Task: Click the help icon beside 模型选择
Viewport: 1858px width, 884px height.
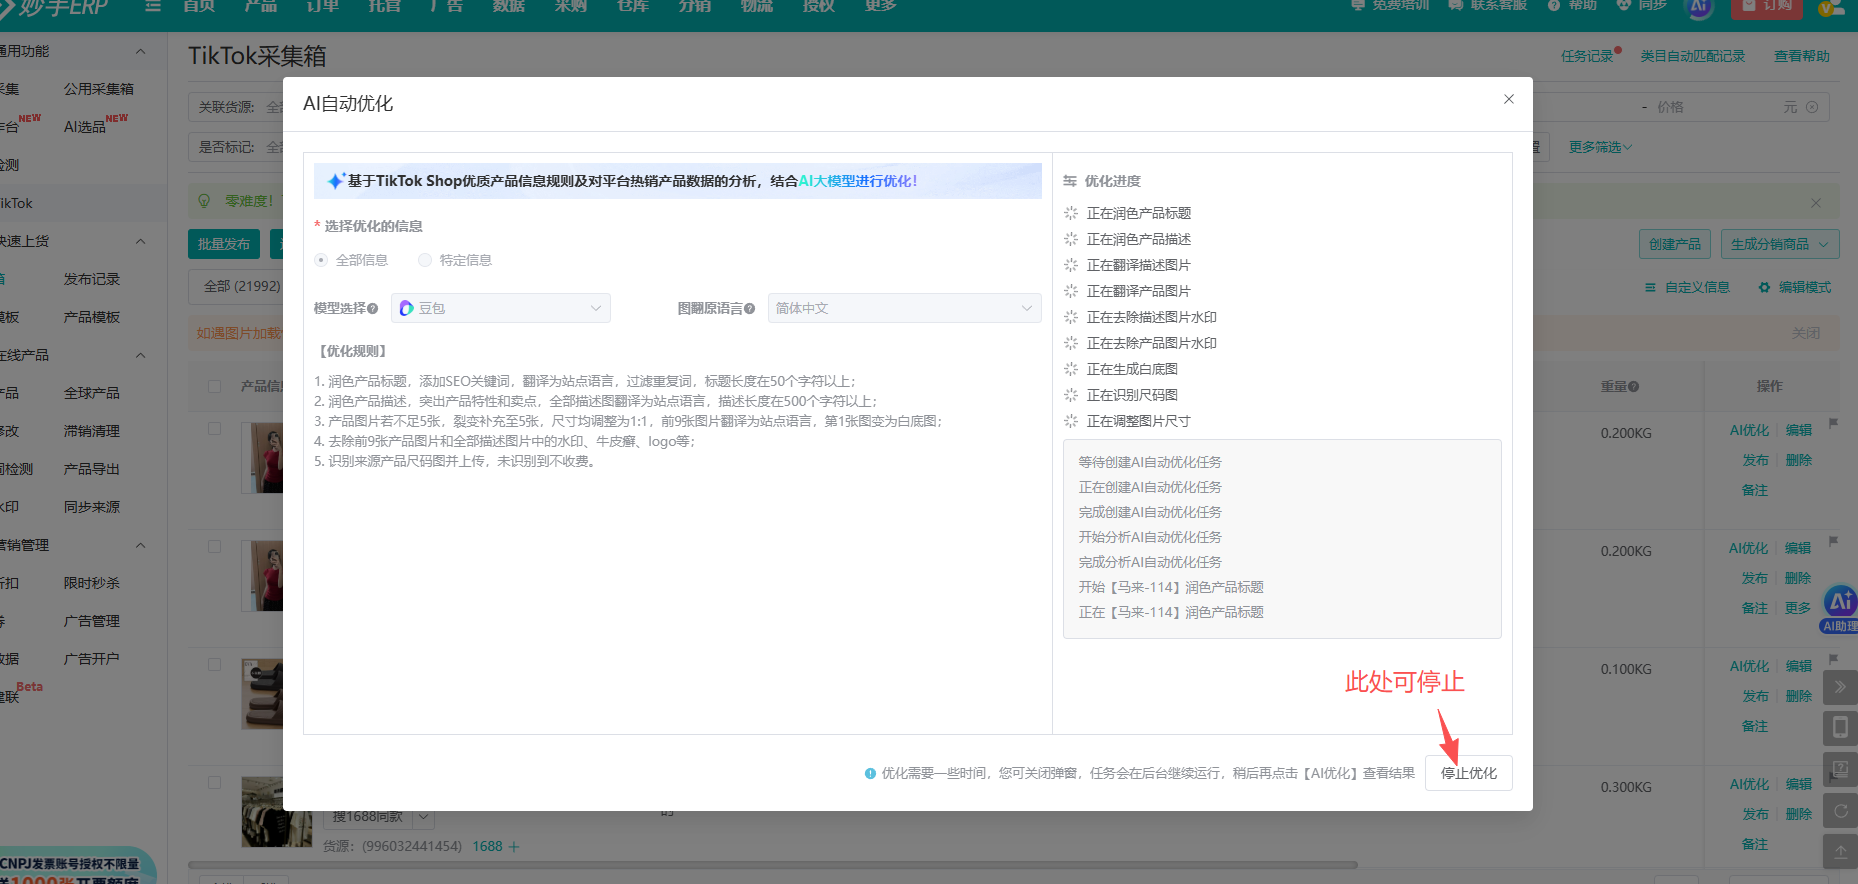Action: click(373, 309)
